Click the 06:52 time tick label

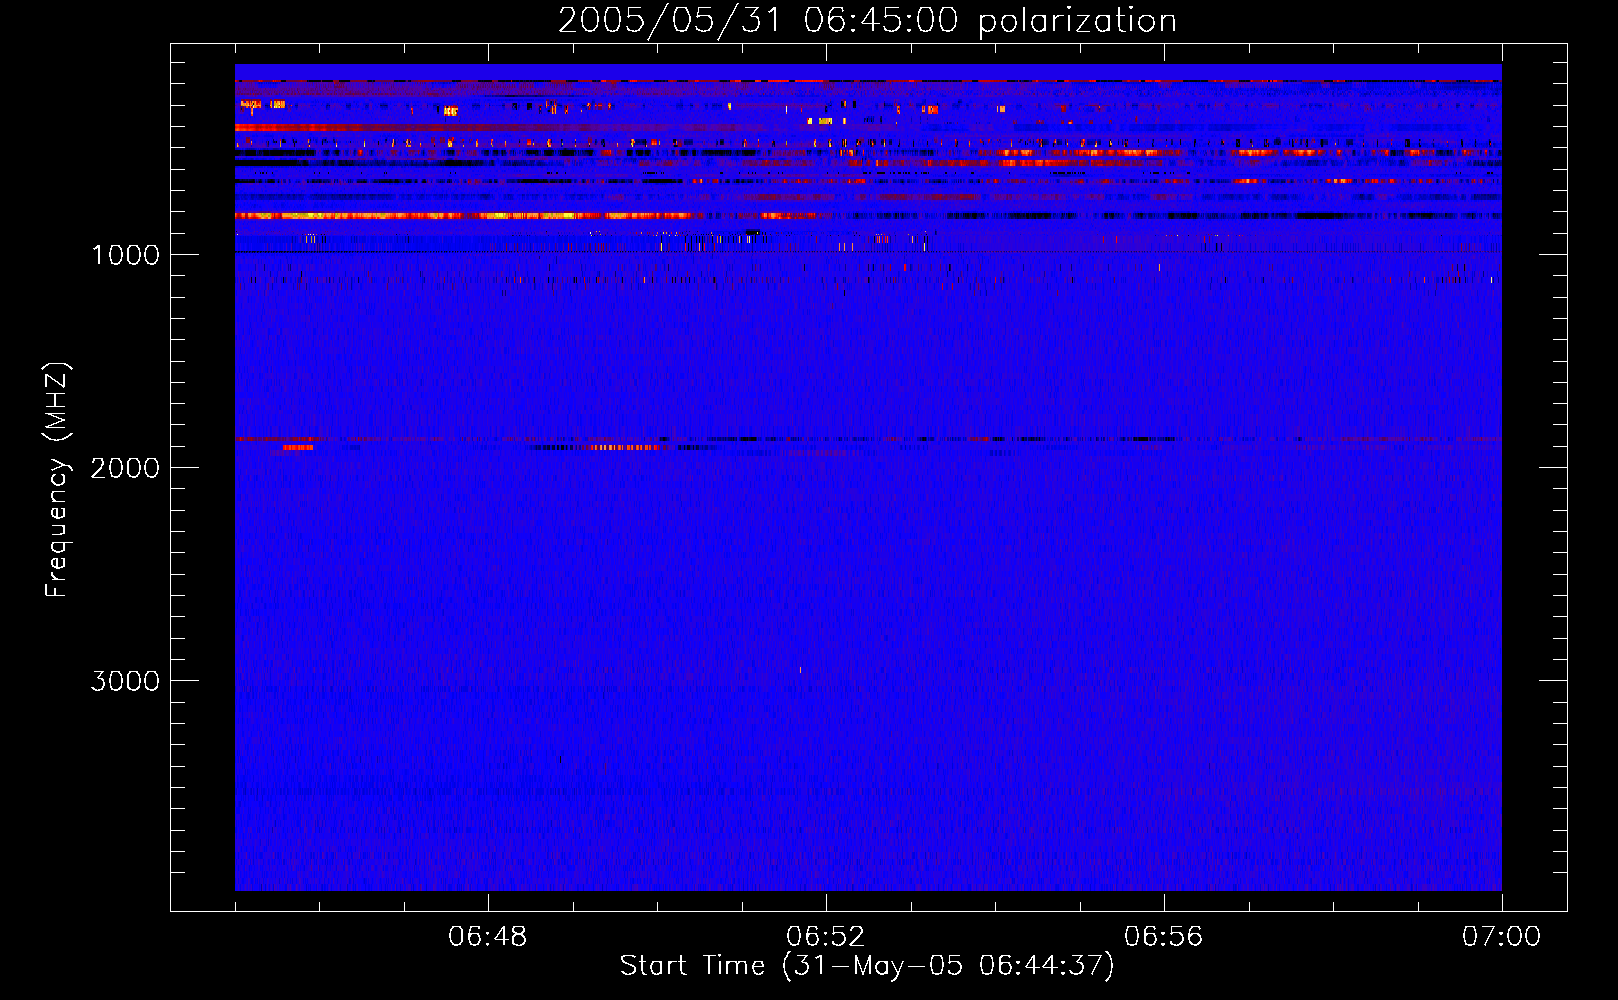(826, 937)
